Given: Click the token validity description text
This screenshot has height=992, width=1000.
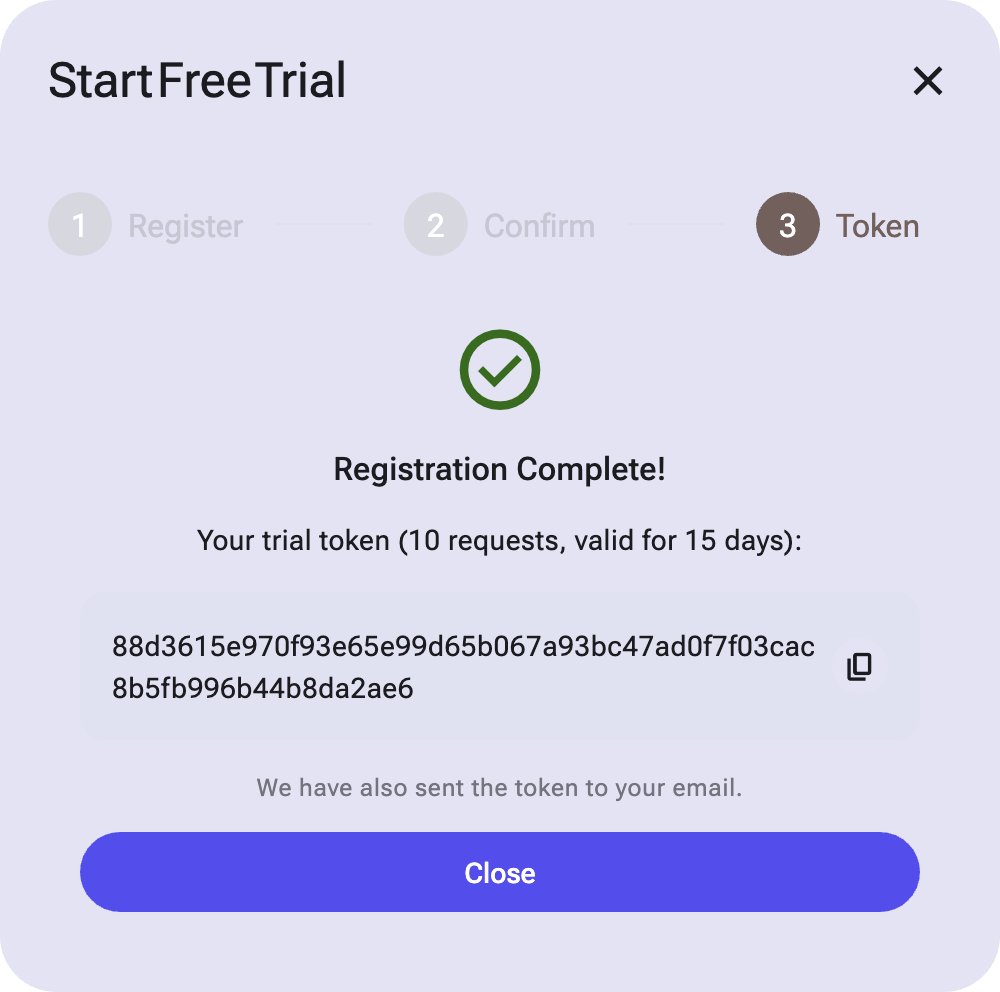Looking at the screenshot, I should pos(499,540).
